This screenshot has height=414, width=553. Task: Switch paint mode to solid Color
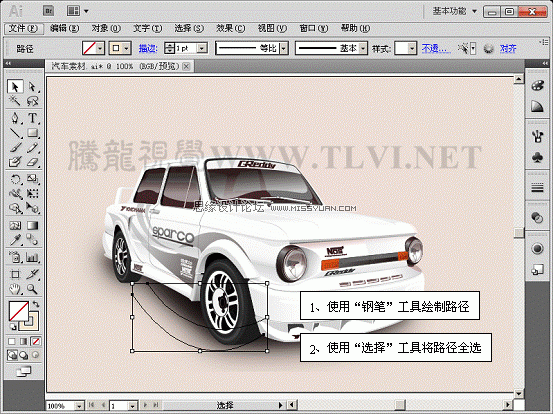tap(12, 341)
